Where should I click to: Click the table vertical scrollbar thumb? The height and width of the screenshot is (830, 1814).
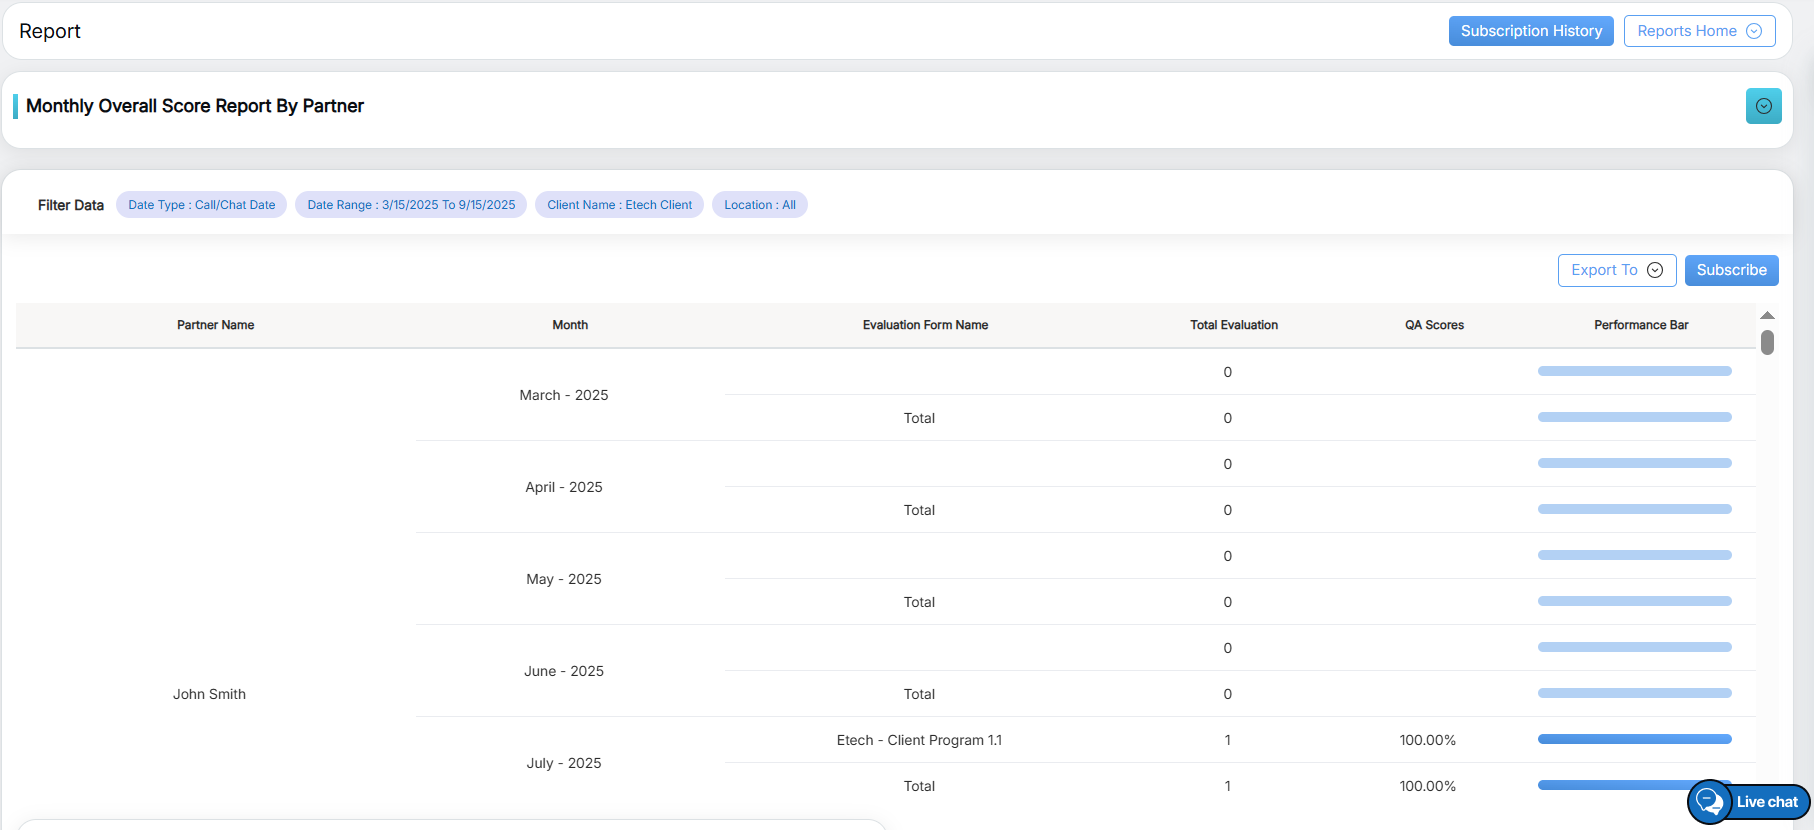pyautogui.click(x=1767, y=342)
